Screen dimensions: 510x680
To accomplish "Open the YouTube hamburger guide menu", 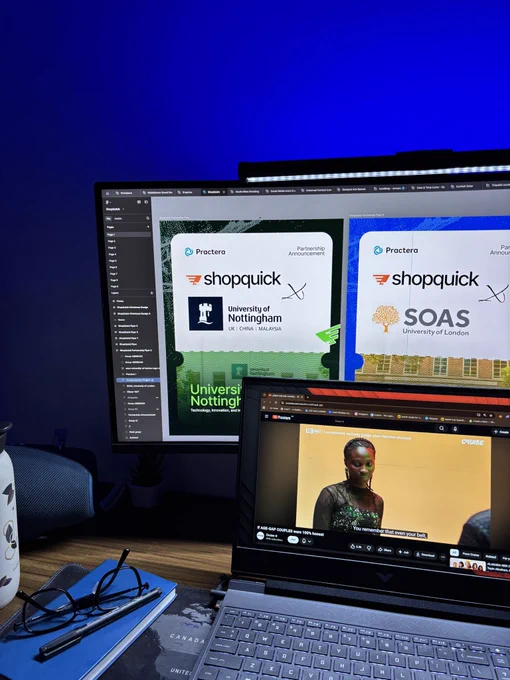I will [x=266, y=416].
